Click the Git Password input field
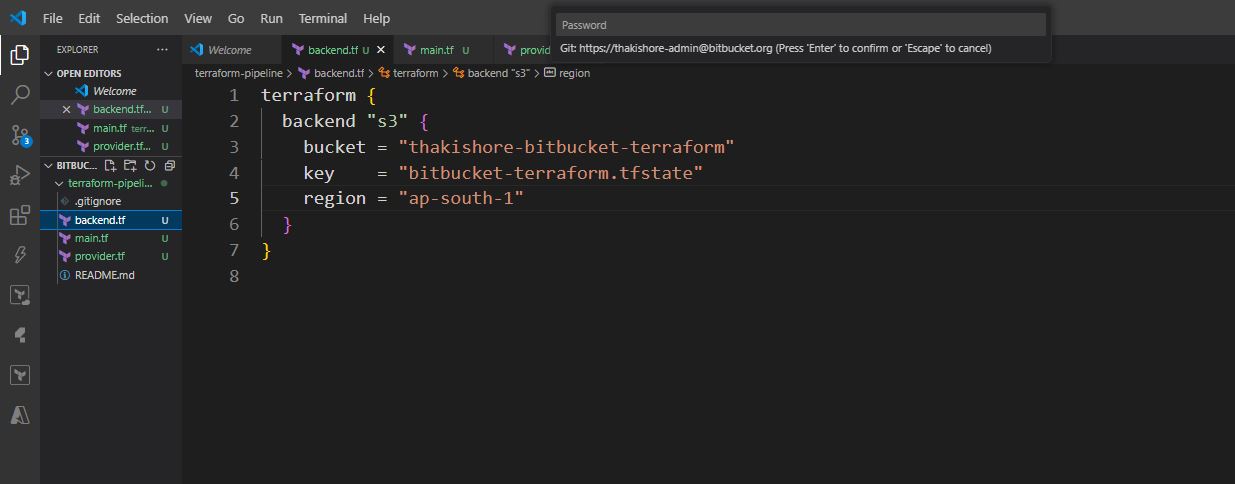This screenshot has width=1235, height=484. point(800,25)
